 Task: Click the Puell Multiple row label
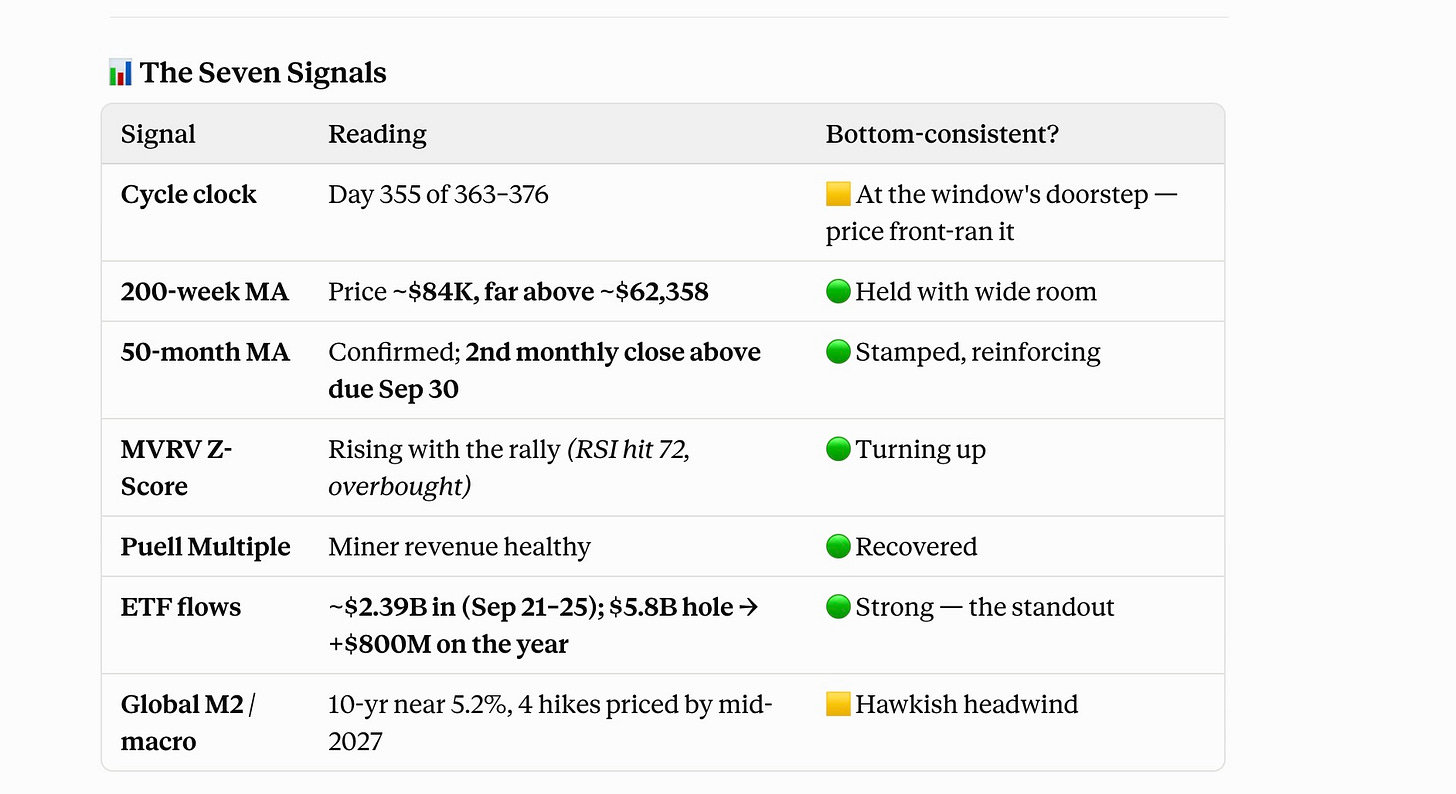point(206,547)
